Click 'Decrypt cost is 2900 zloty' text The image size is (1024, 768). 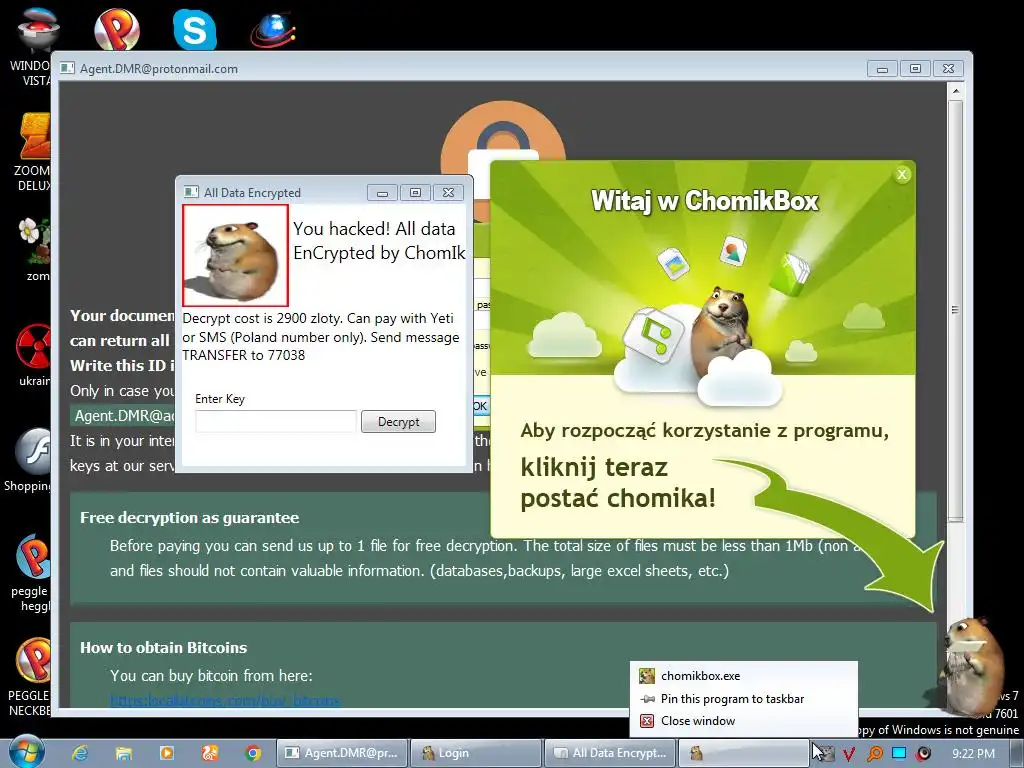[263, 319]
